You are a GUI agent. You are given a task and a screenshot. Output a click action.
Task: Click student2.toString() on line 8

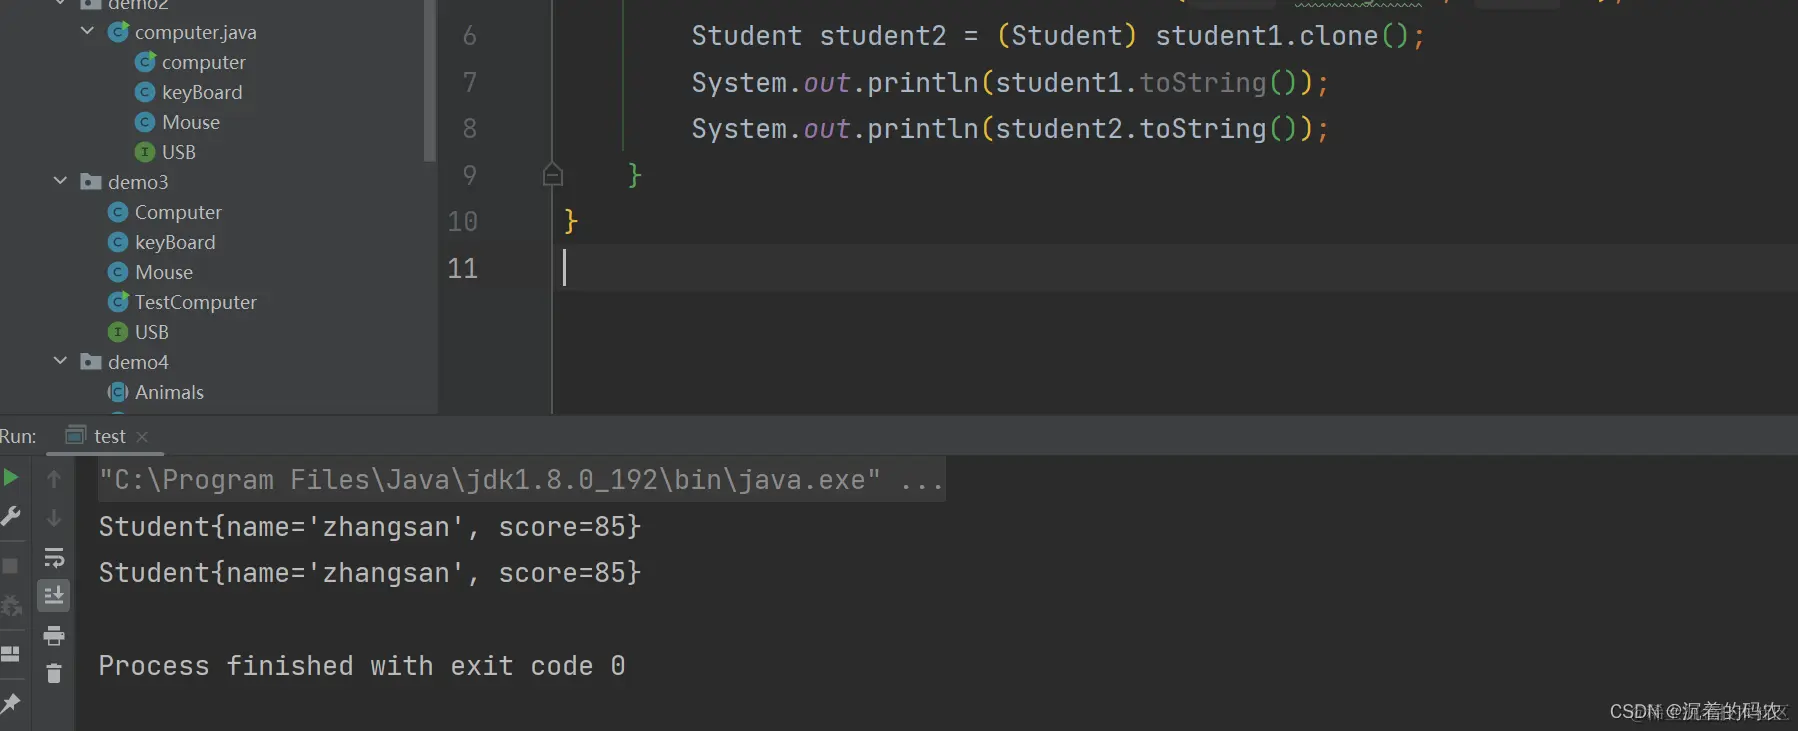pyautogui.click(x=1146, y=129)
